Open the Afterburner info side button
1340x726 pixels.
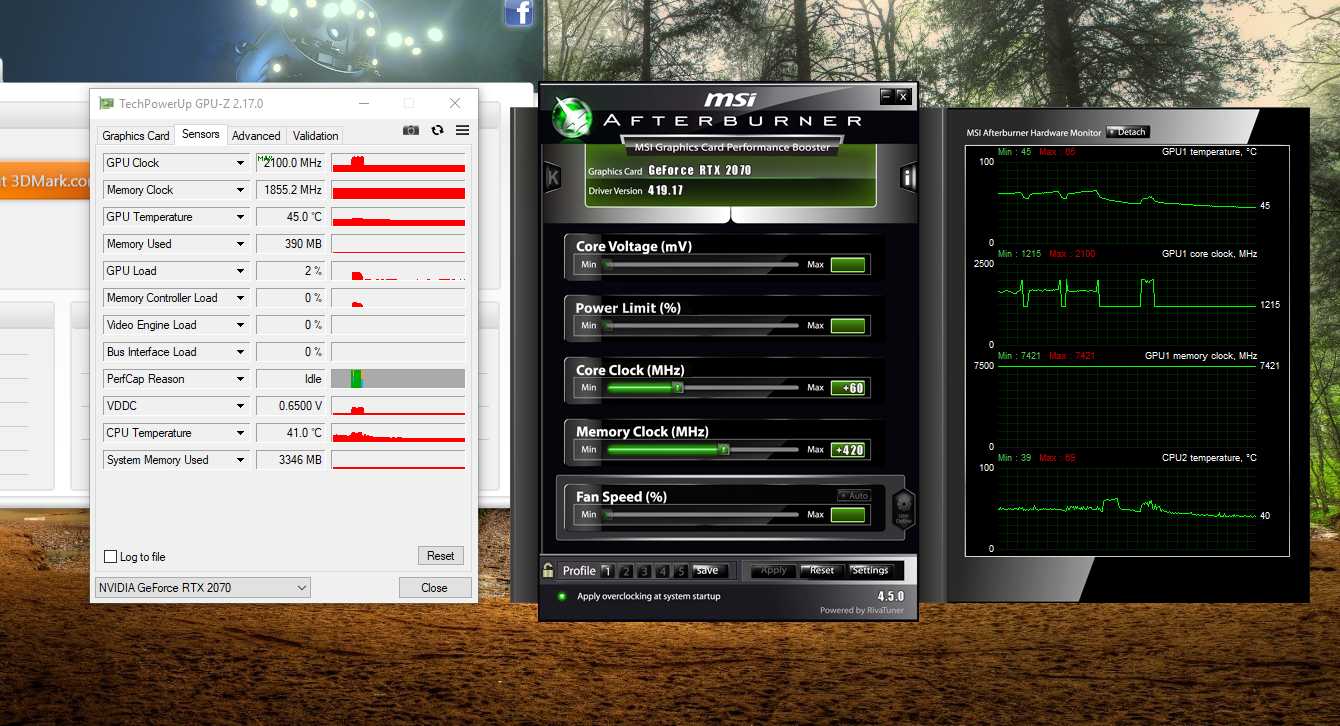tap(908, 178)
